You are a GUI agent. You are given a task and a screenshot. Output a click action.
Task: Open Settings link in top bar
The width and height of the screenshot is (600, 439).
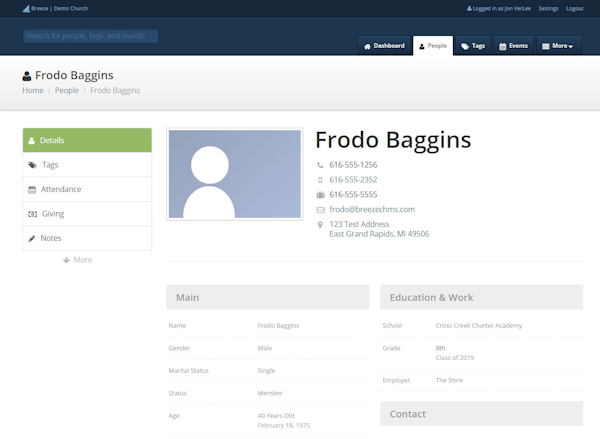(548, 8)
